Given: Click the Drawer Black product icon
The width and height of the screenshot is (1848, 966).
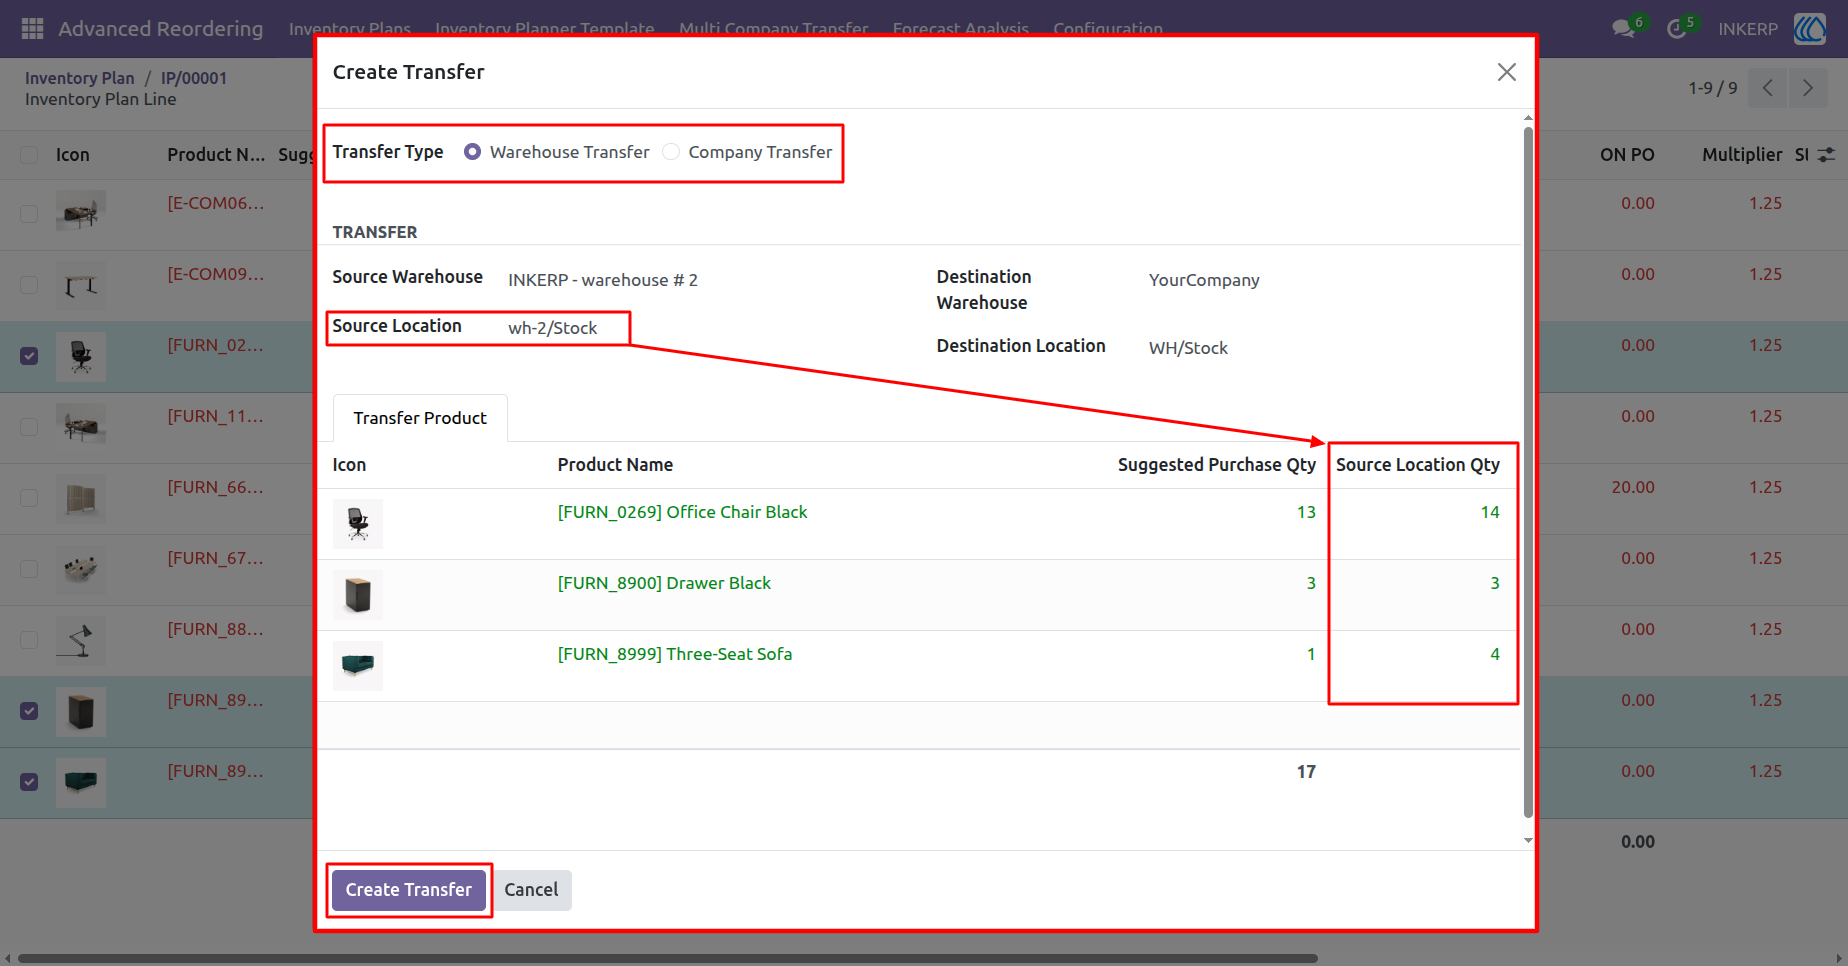Looking at the screenshot, I should [358, 595].
